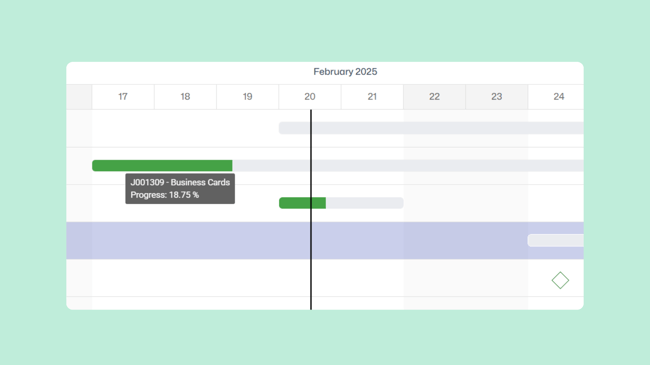Click the February 2025 month title
This screenshot has height=365, width=650.
coord(345,72)
